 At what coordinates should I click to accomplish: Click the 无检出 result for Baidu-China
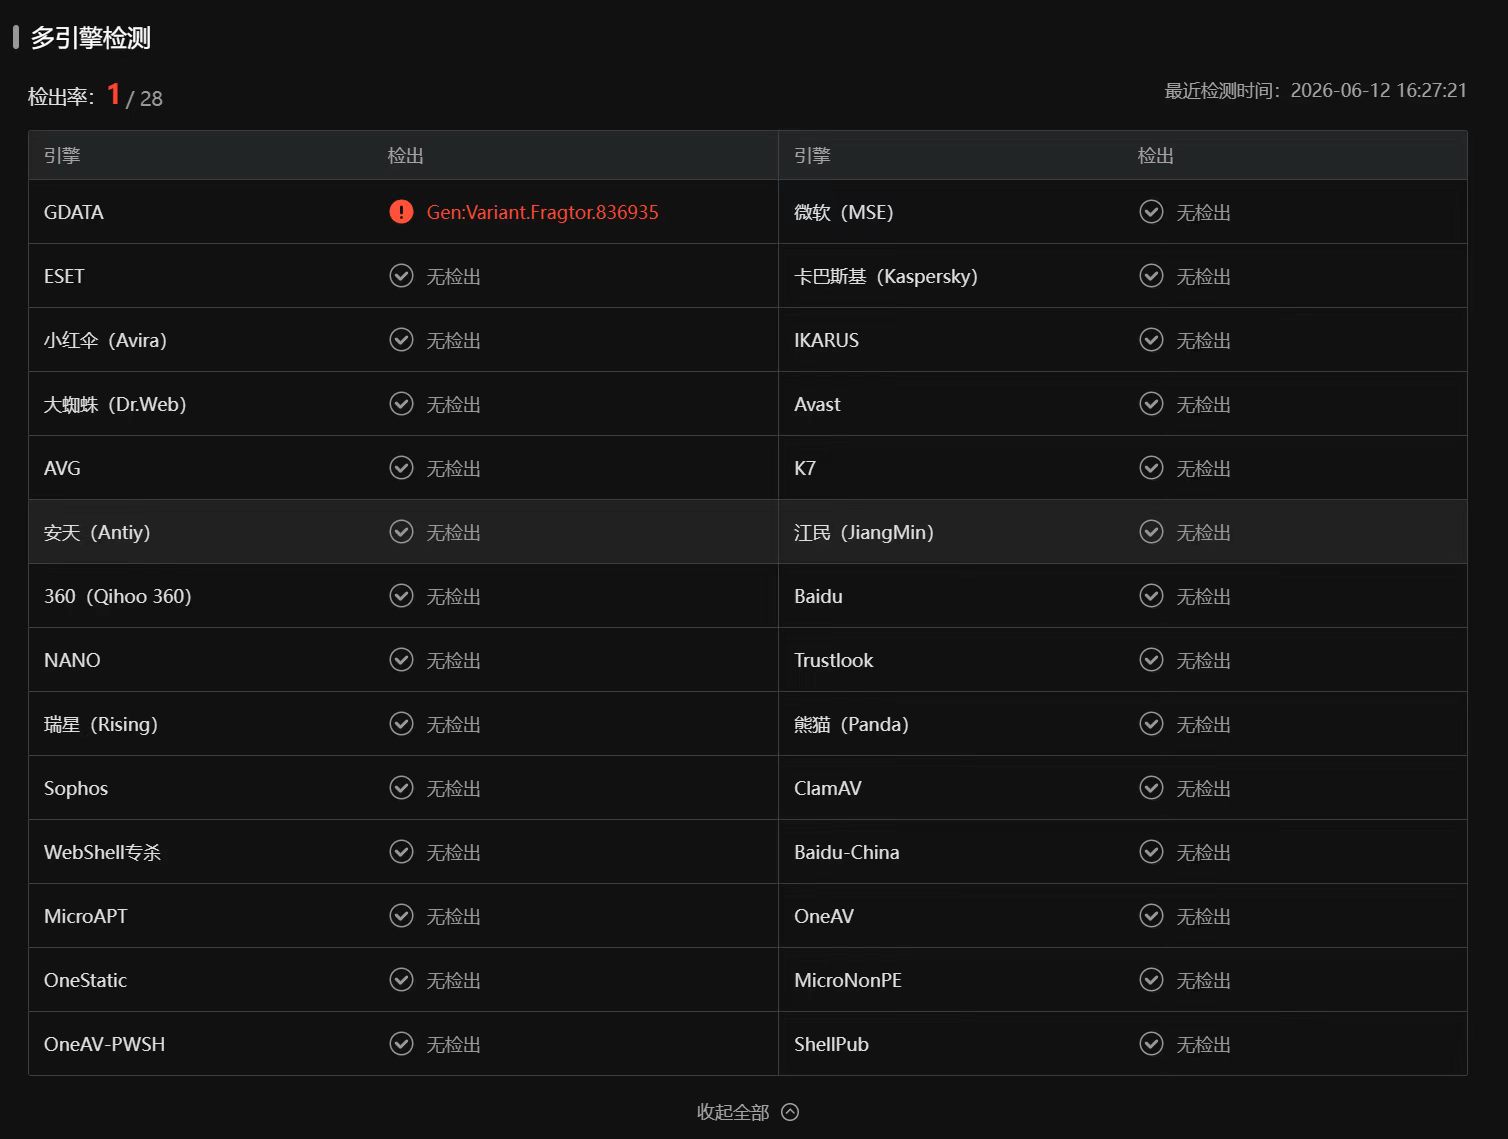tap(1203, 853)
